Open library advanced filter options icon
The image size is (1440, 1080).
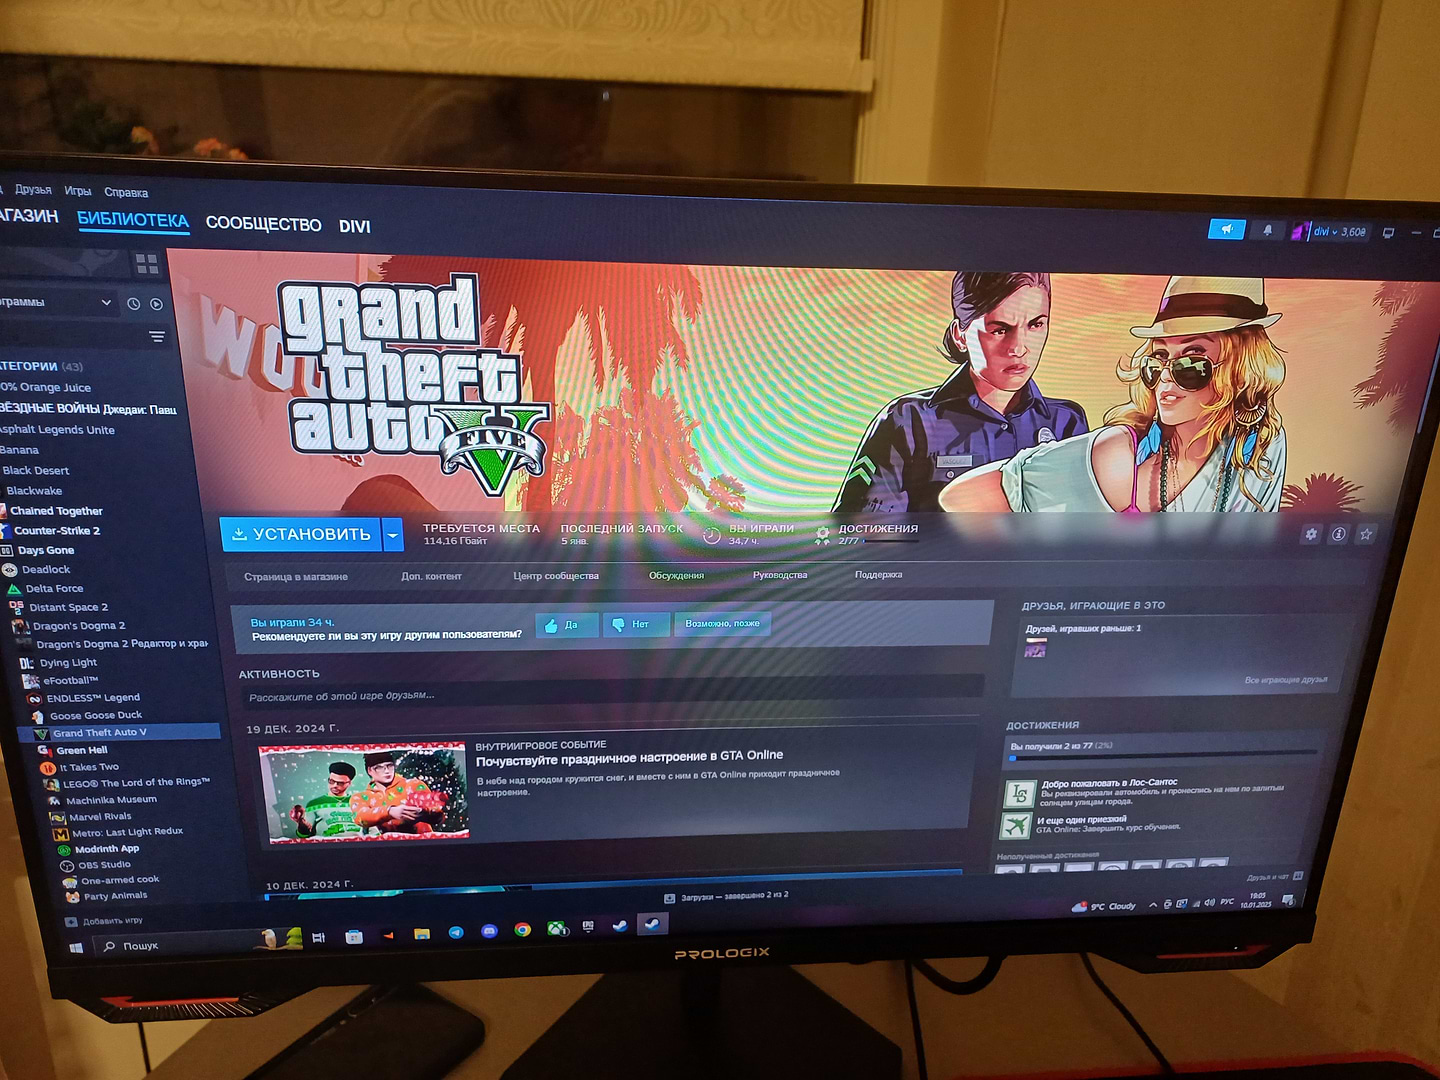pyautogui.click(x=157, y=337)
